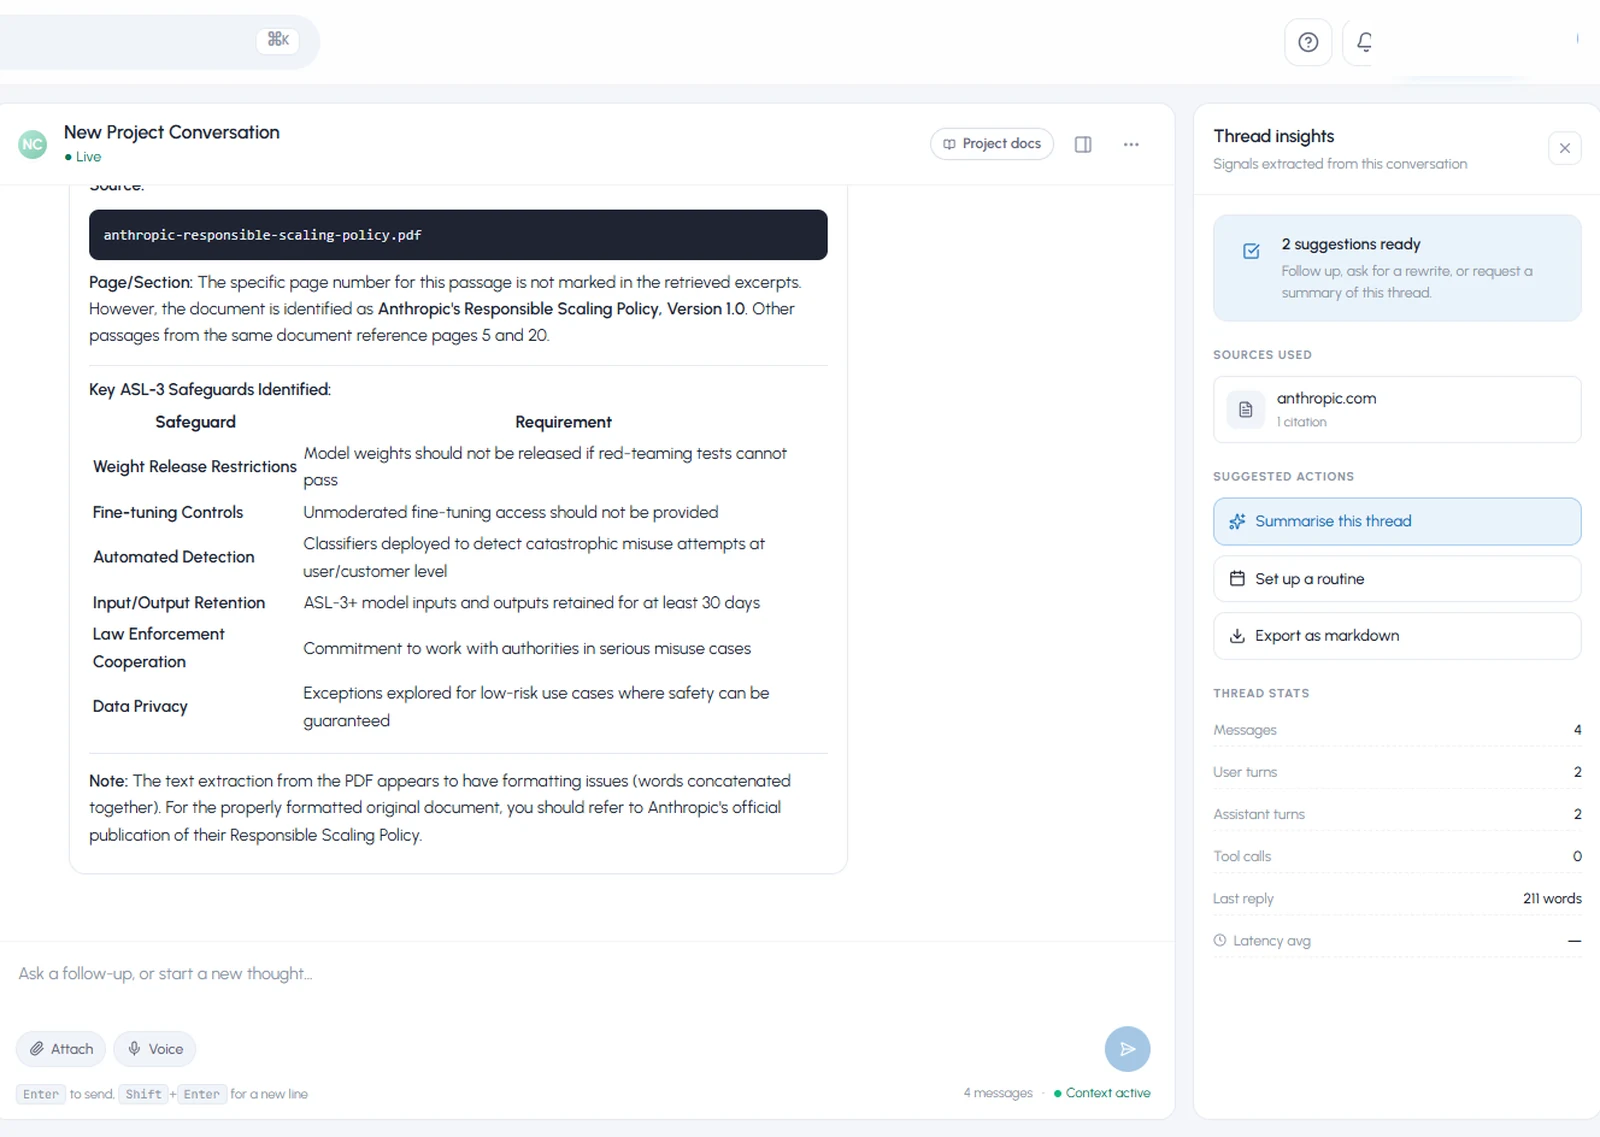Click the Requirement column header

pos(563,422)
